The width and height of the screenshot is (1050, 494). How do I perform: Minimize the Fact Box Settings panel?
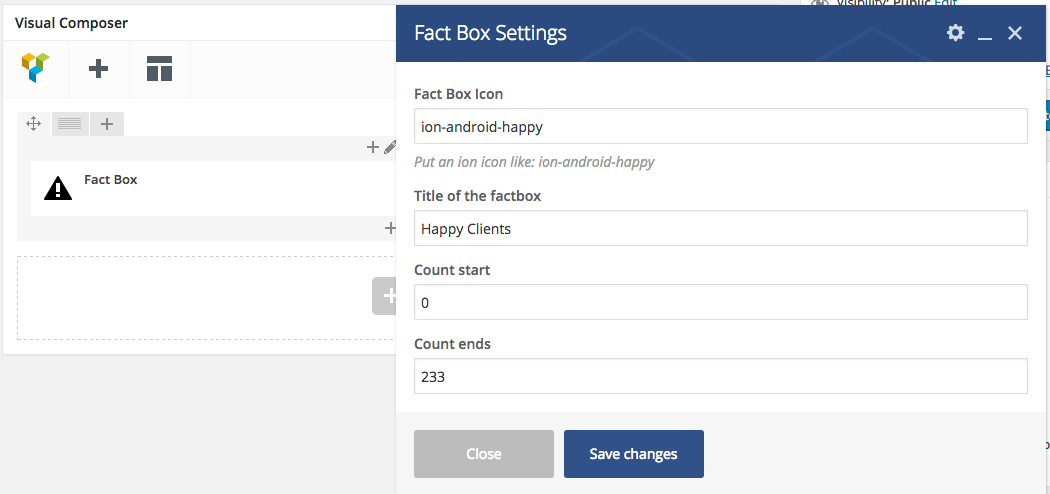(985, 34)
